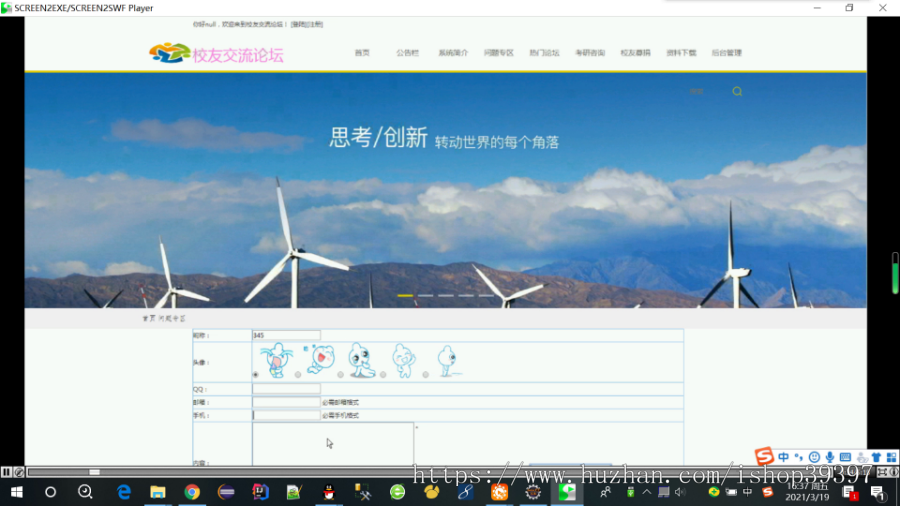Viewport: 900px width, 506px height.
Task: Open 校友募捐 navigation item
Action: pos(635,53)
